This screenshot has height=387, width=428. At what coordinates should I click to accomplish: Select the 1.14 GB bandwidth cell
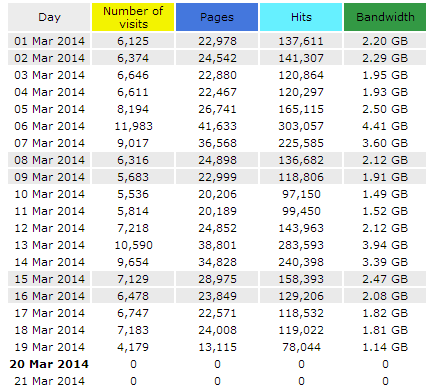[x=385, y=347]
